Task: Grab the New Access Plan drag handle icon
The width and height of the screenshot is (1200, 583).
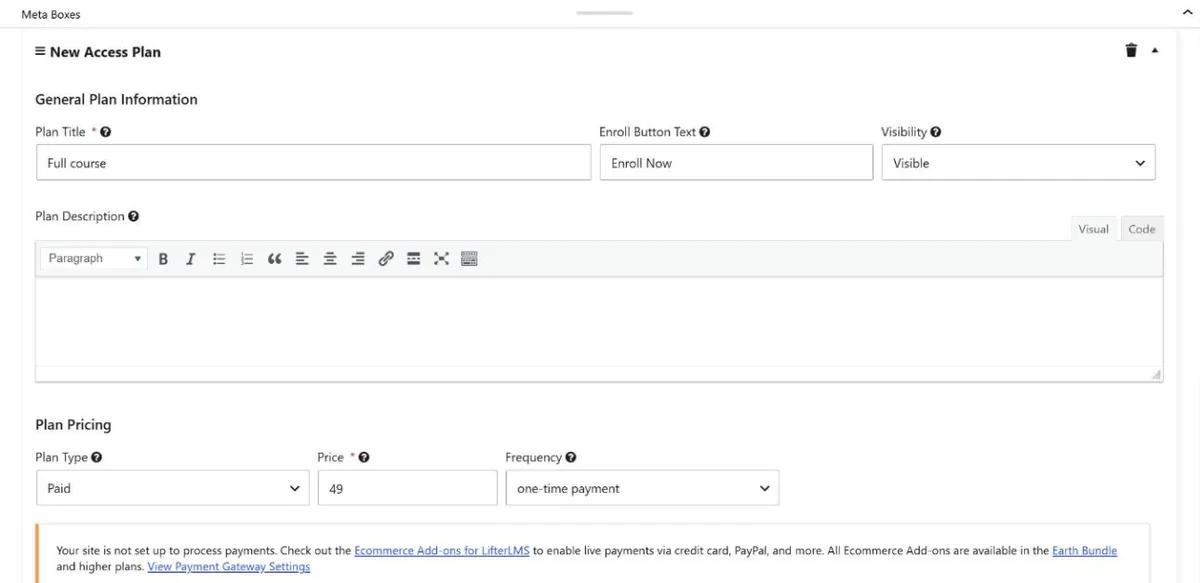Action: (x=40, y=51)
